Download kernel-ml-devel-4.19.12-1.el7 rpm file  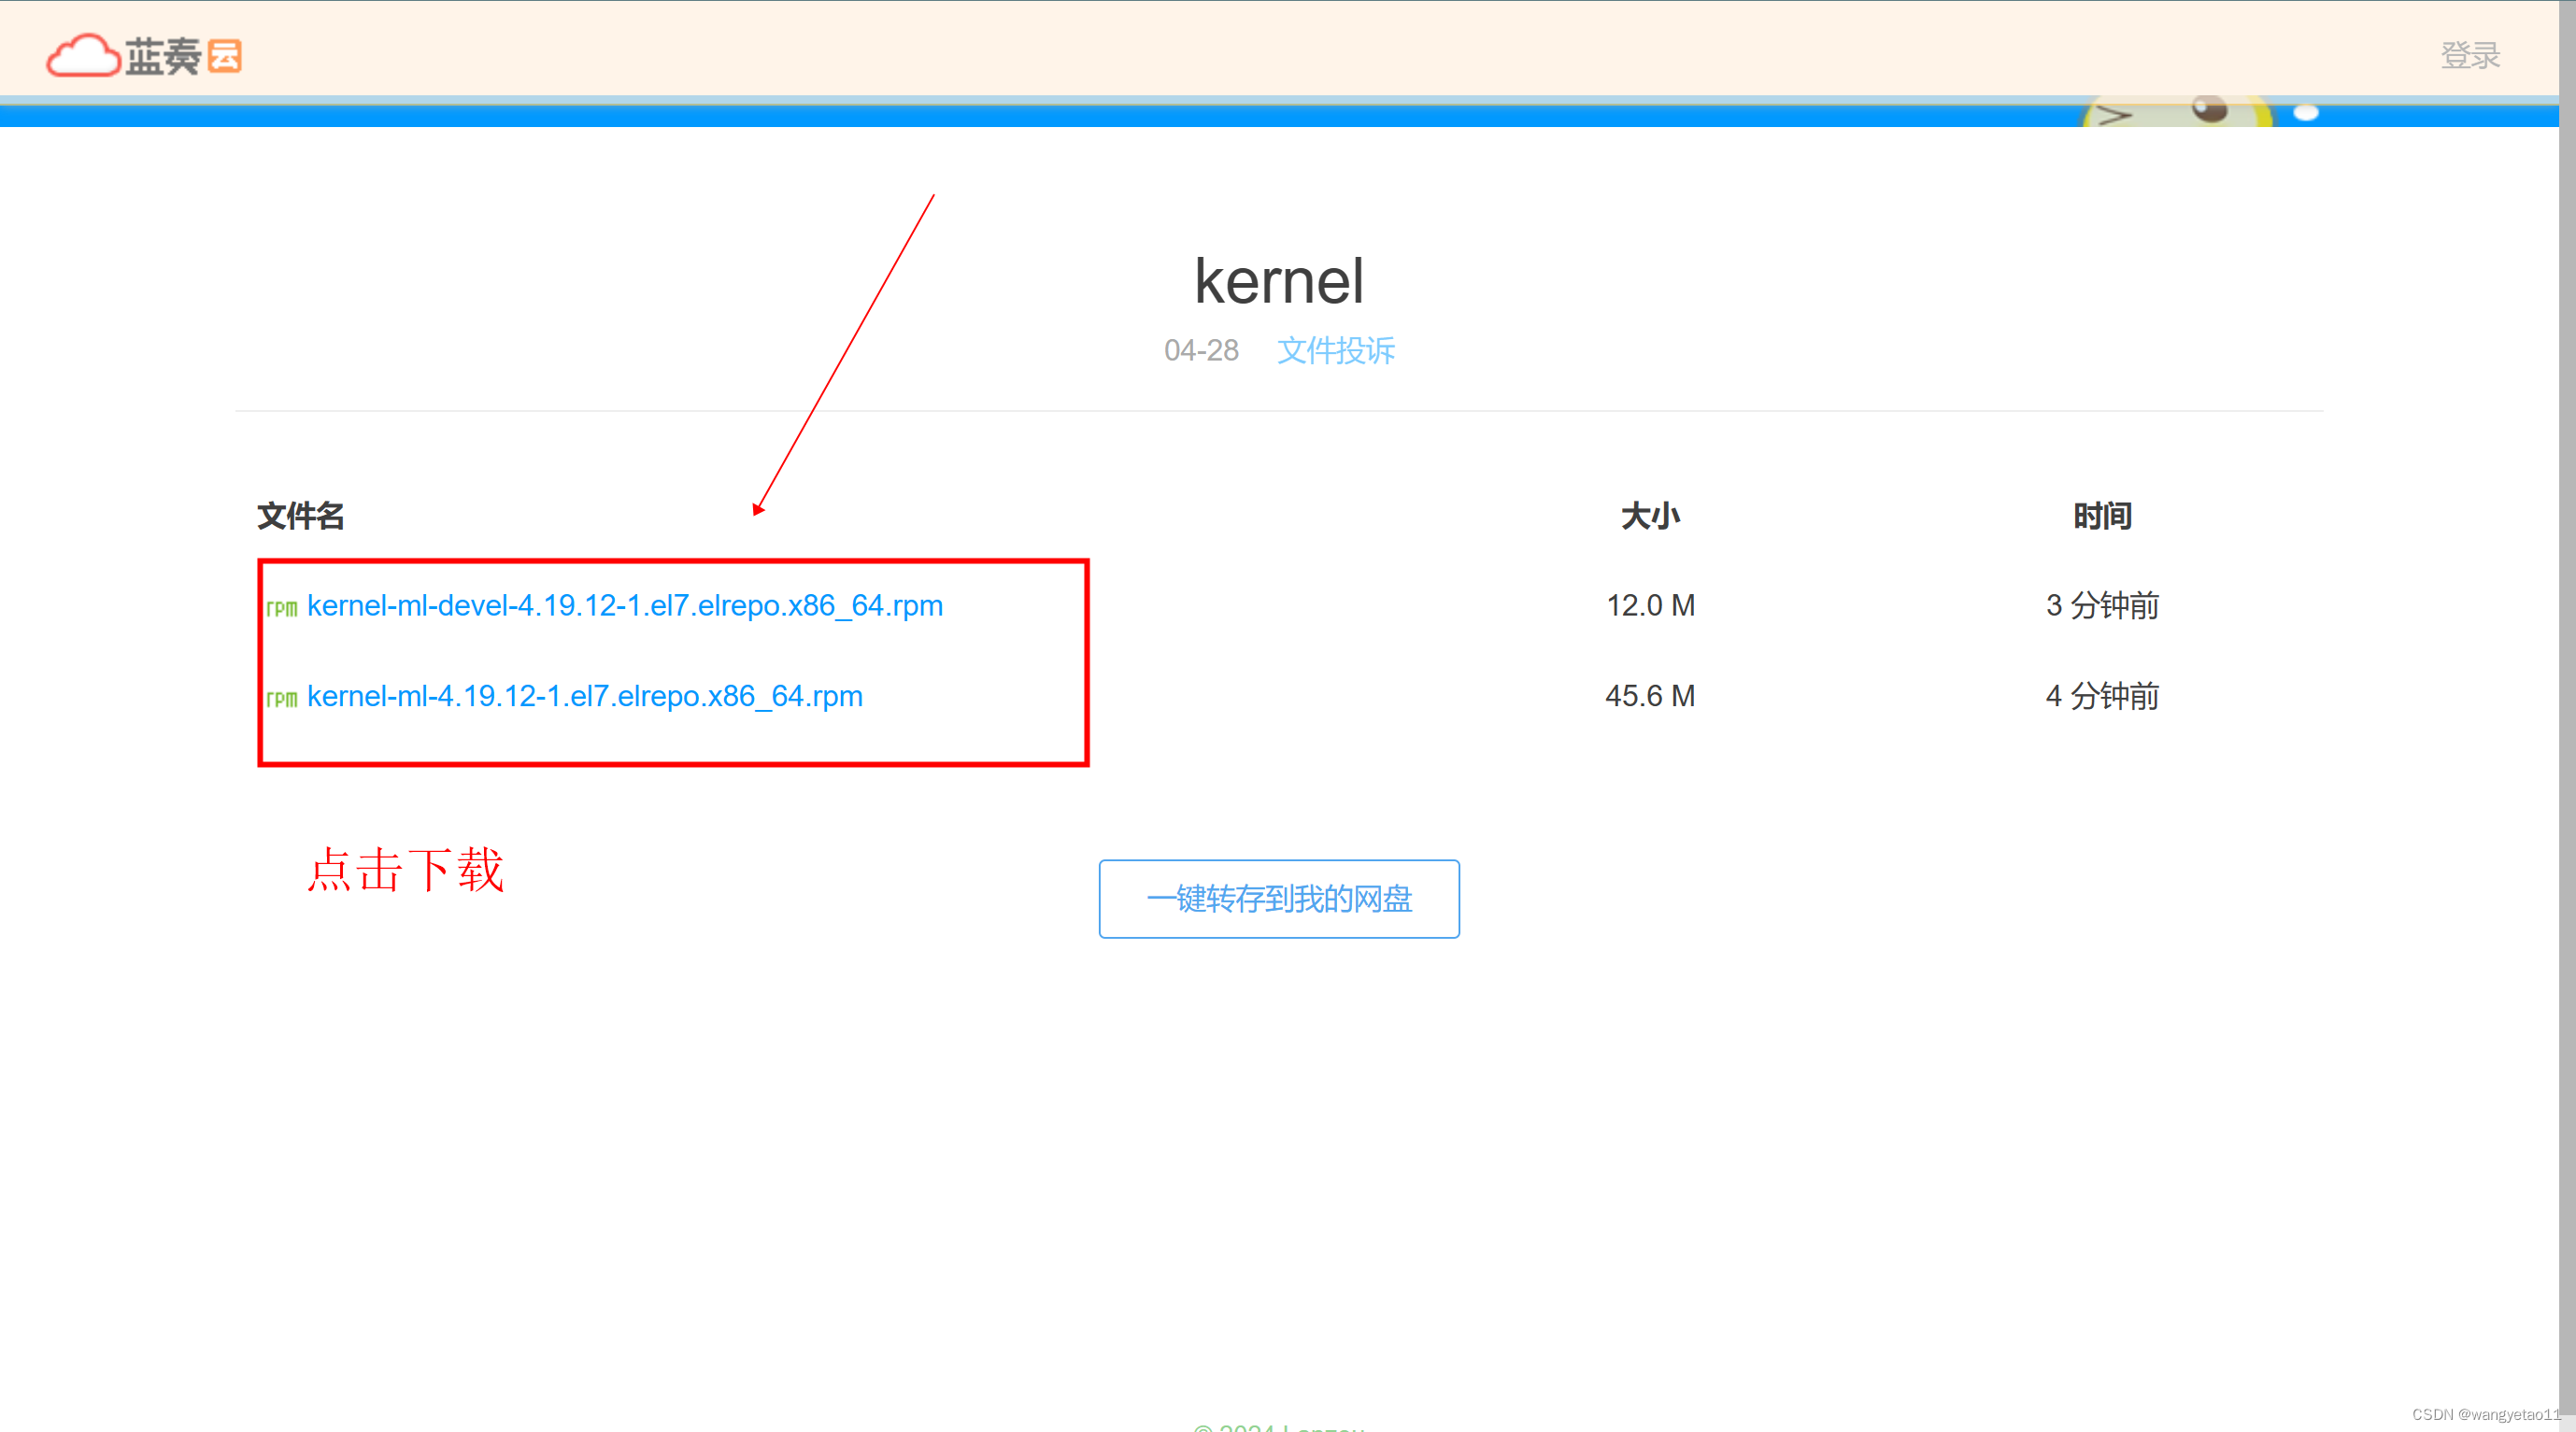(626, 606)
